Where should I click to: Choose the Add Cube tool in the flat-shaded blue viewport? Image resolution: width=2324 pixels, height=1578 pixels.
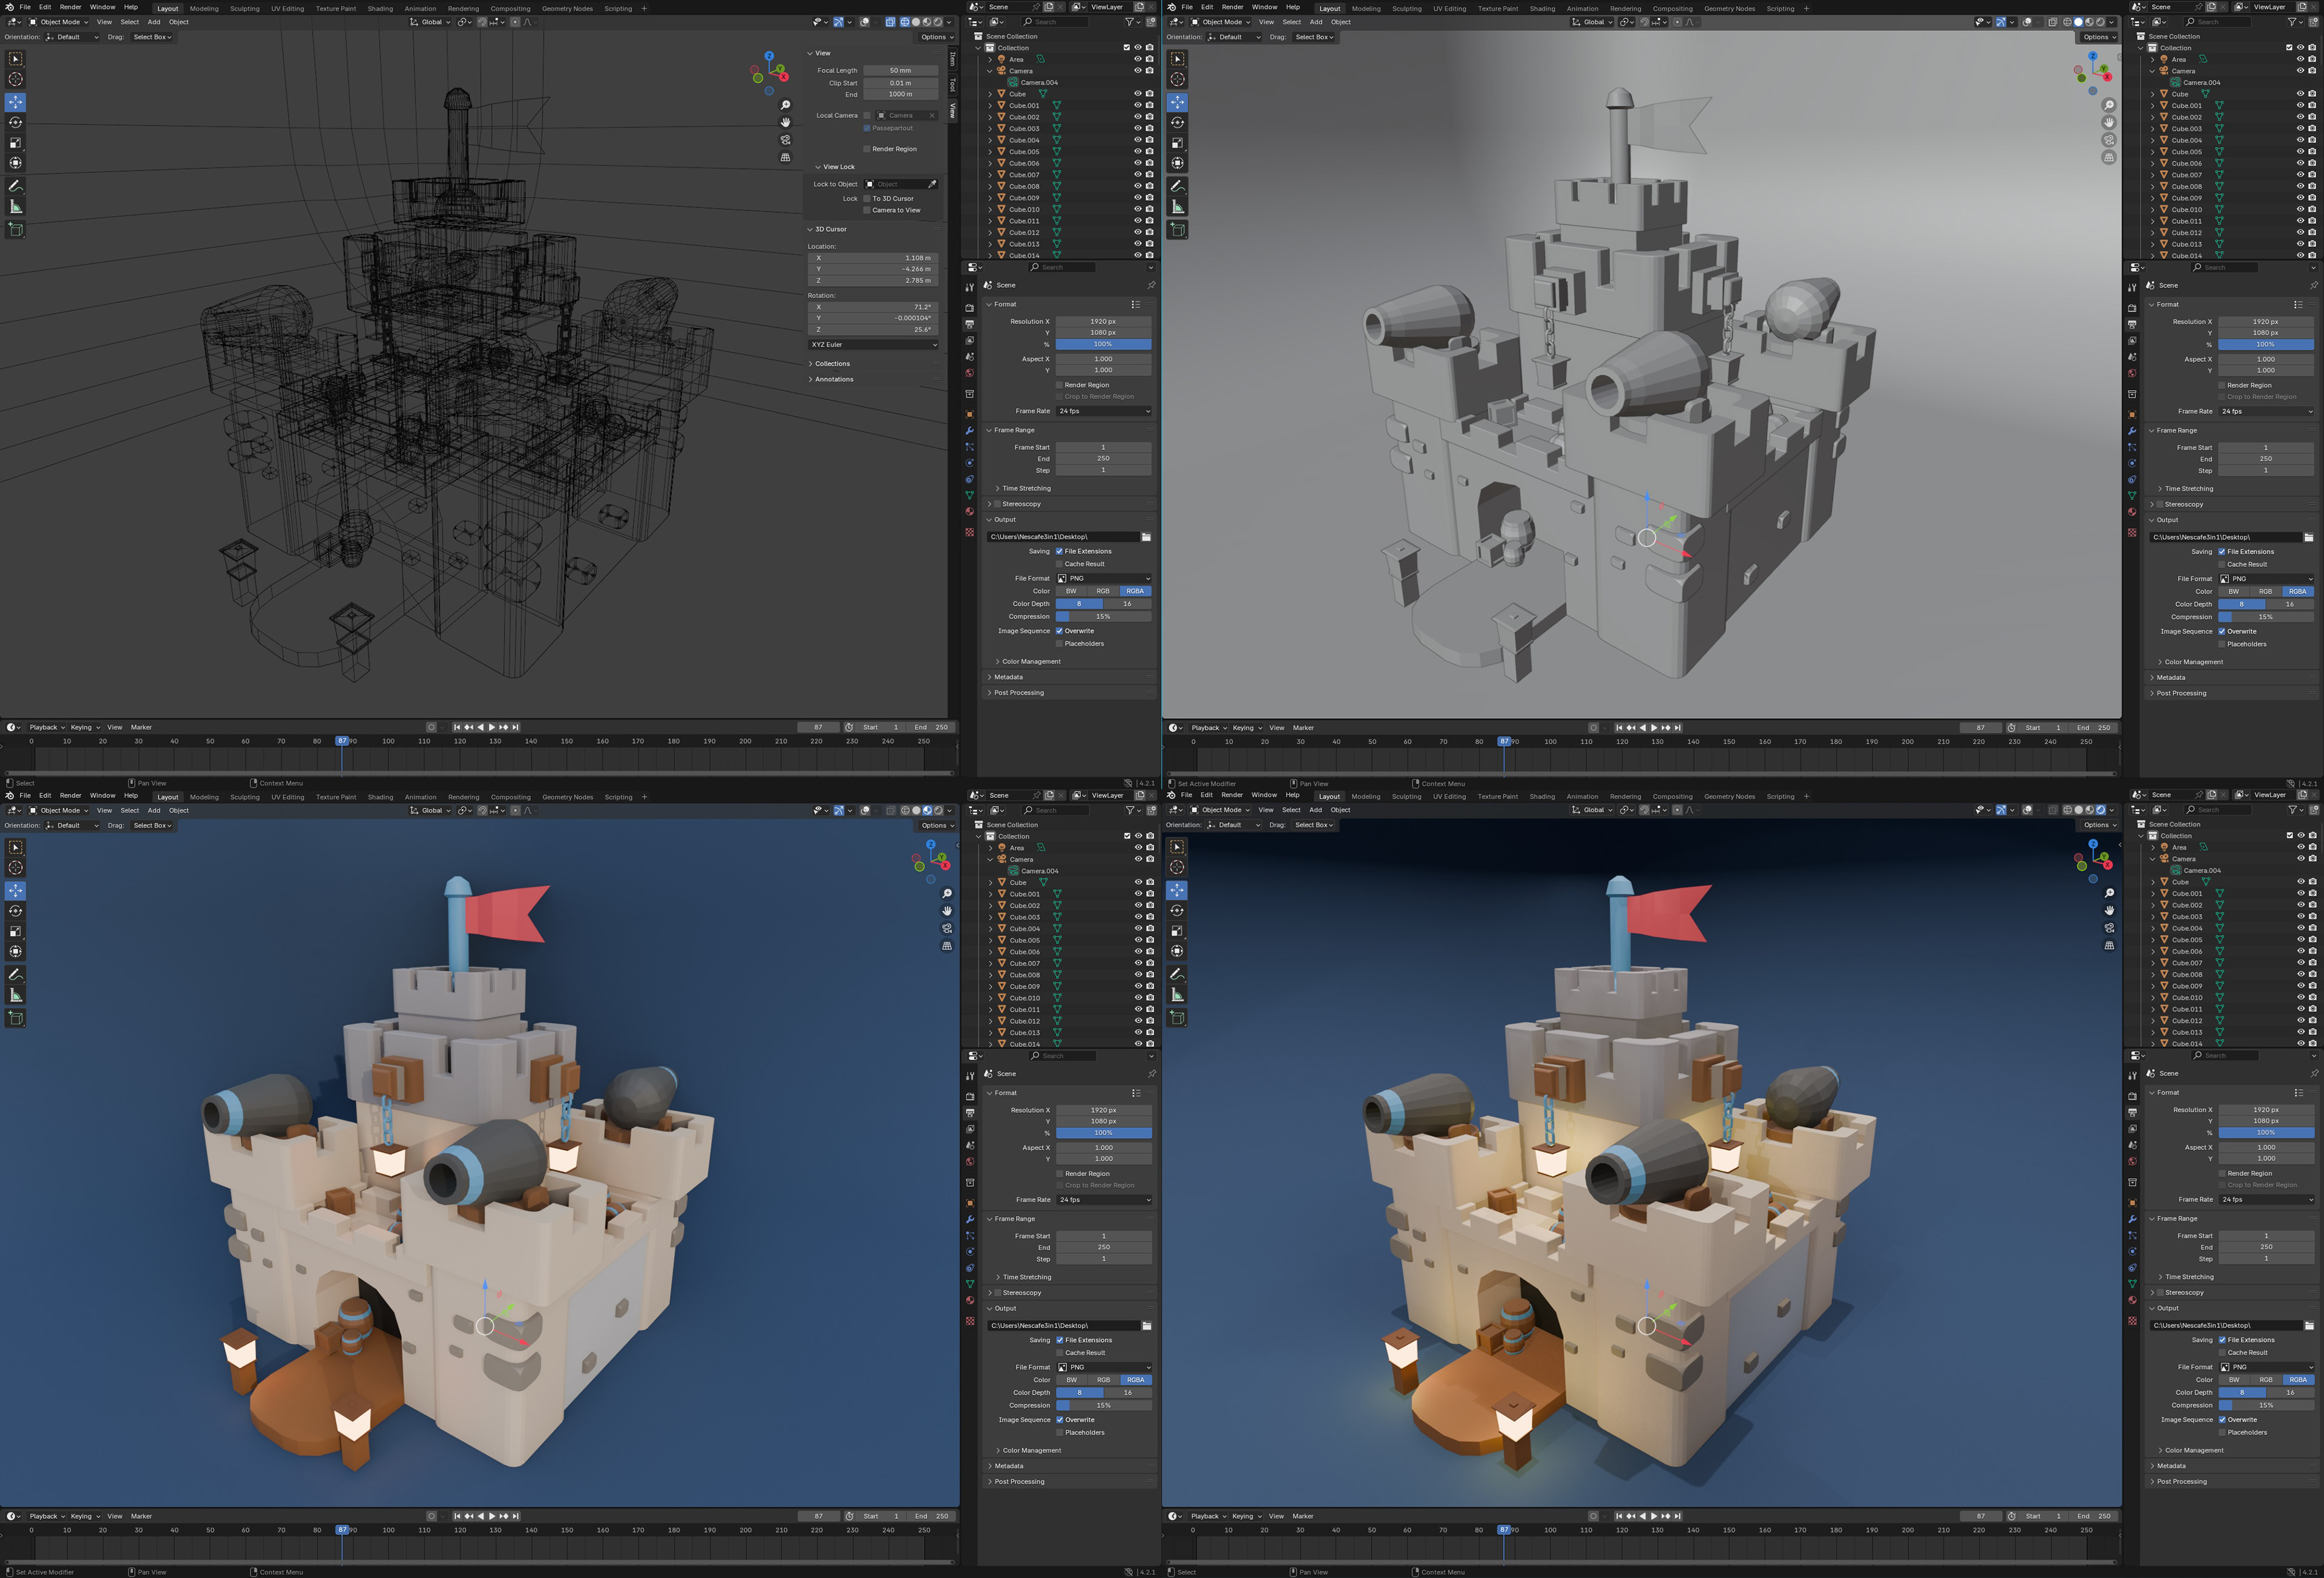click(x=16, y=1018)
